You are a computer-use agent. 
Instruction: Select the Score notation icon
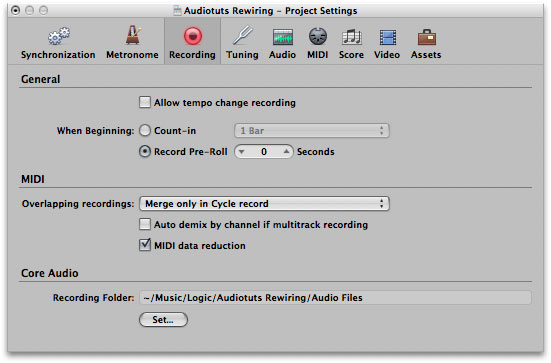pyautogui.click(x=351, y=37)
